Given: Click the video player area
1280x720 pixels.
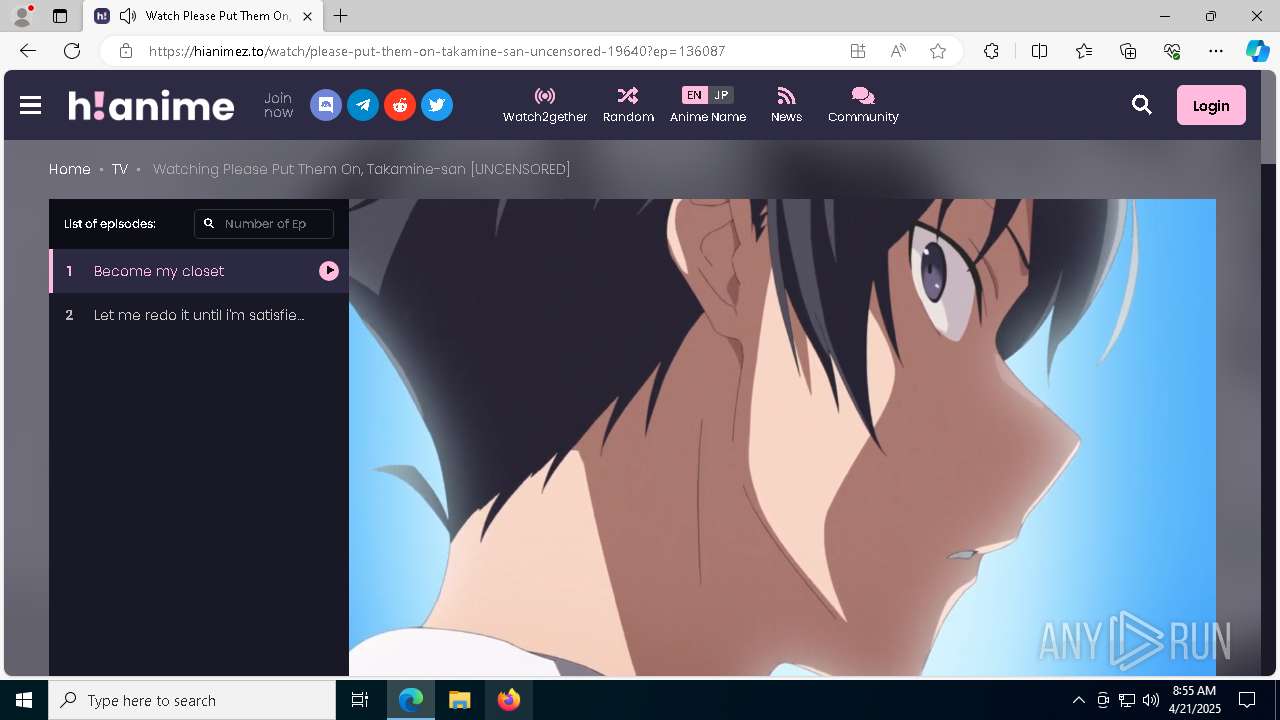Looking at the screenshot, I should point(782,437).
